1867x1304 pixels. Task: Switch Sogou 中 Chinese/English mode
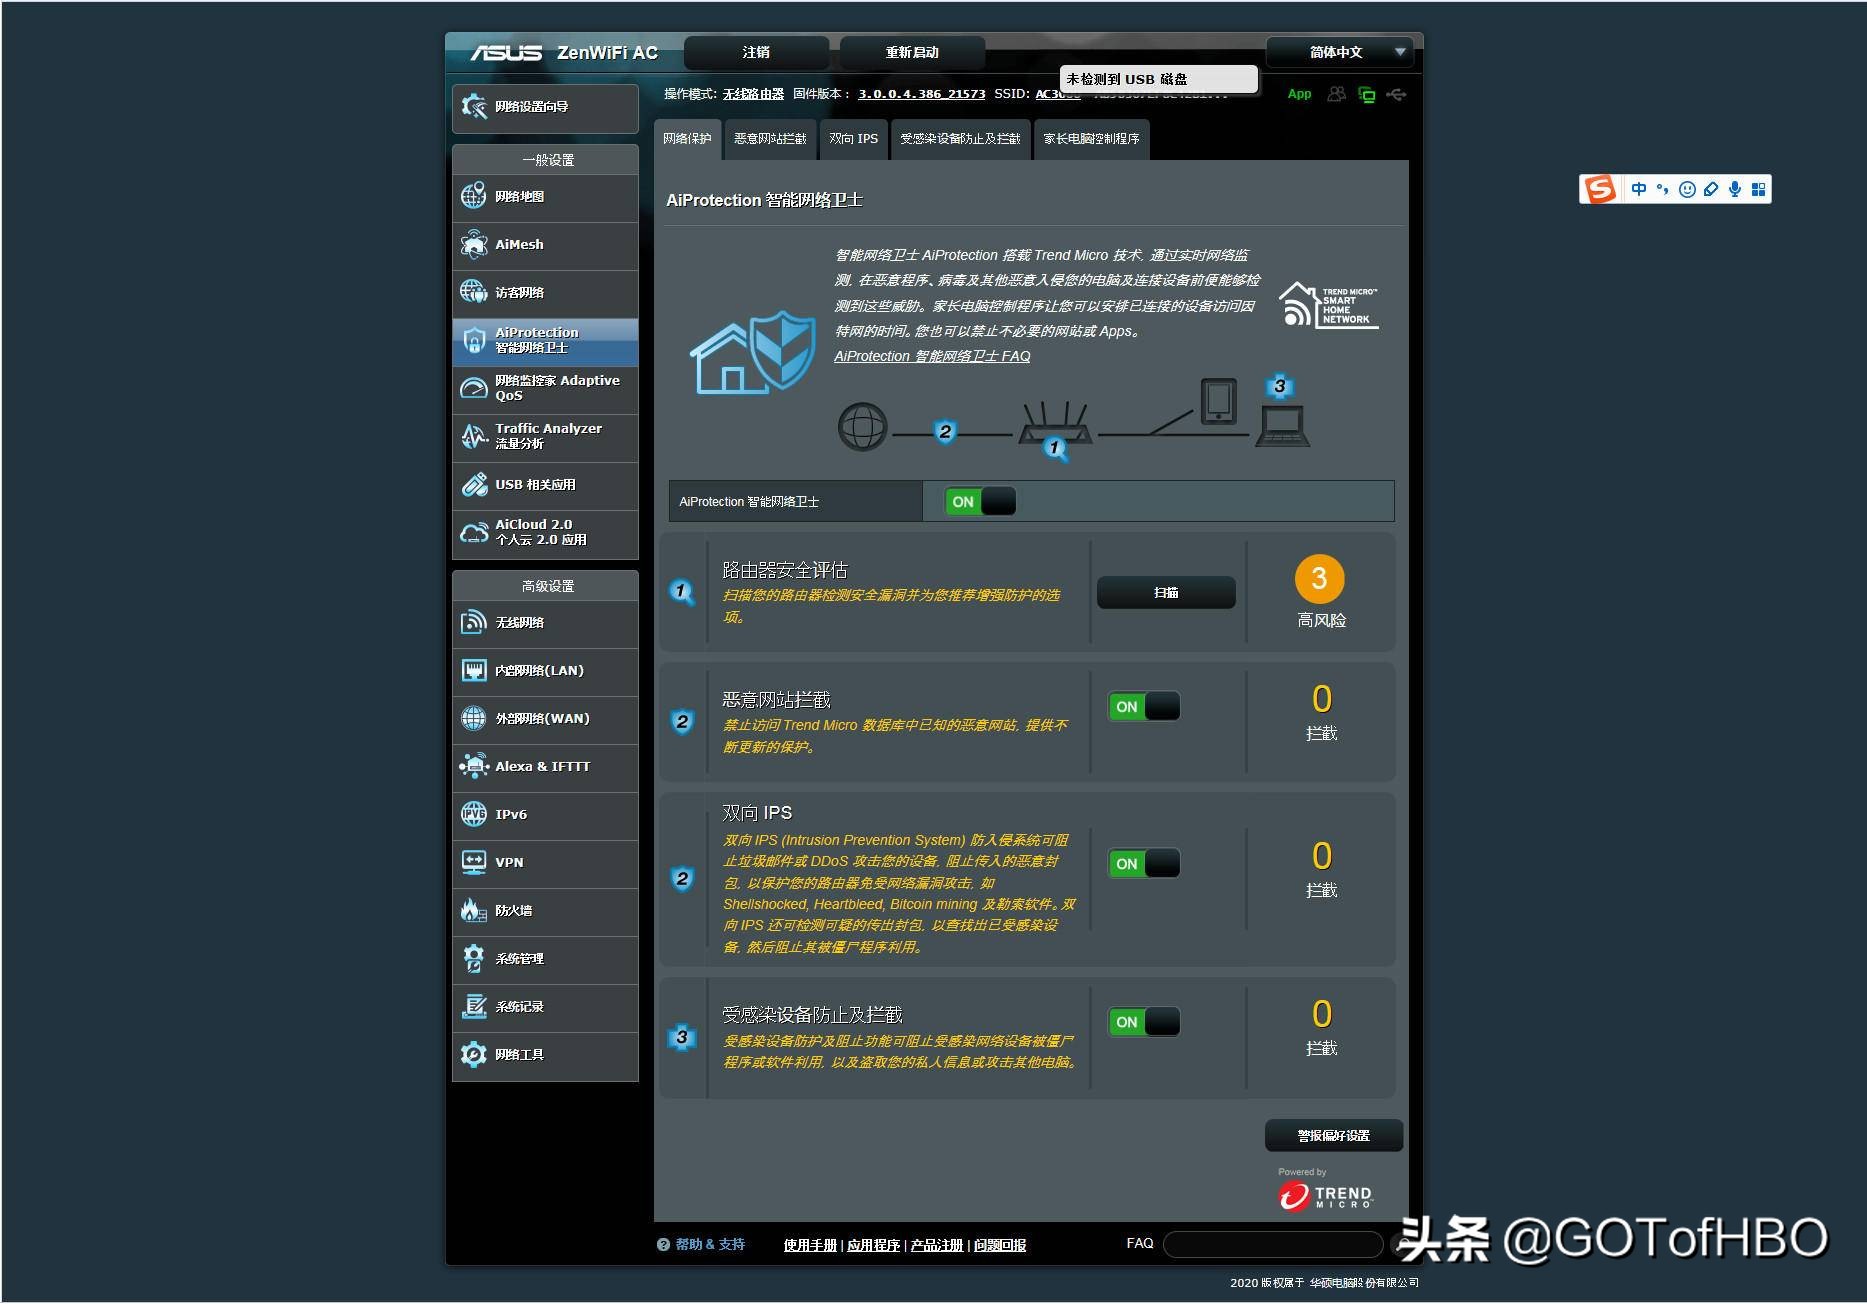[x=1639, y=189]
